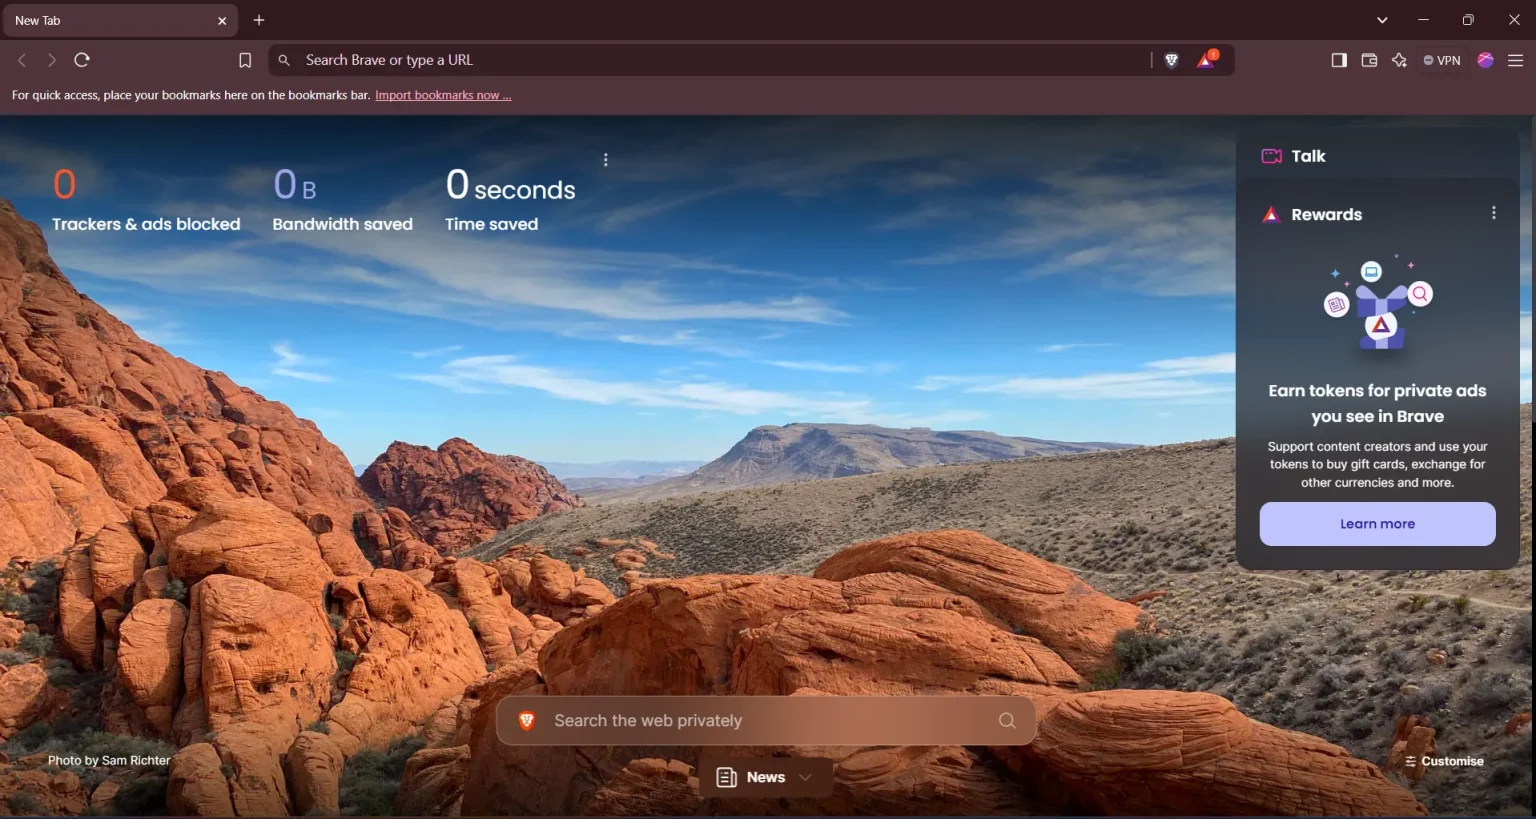Viewport: 1536px width, 819px height.
Task: Open Leo AI assistant sparkle icon
Action: pos(1399,60)
